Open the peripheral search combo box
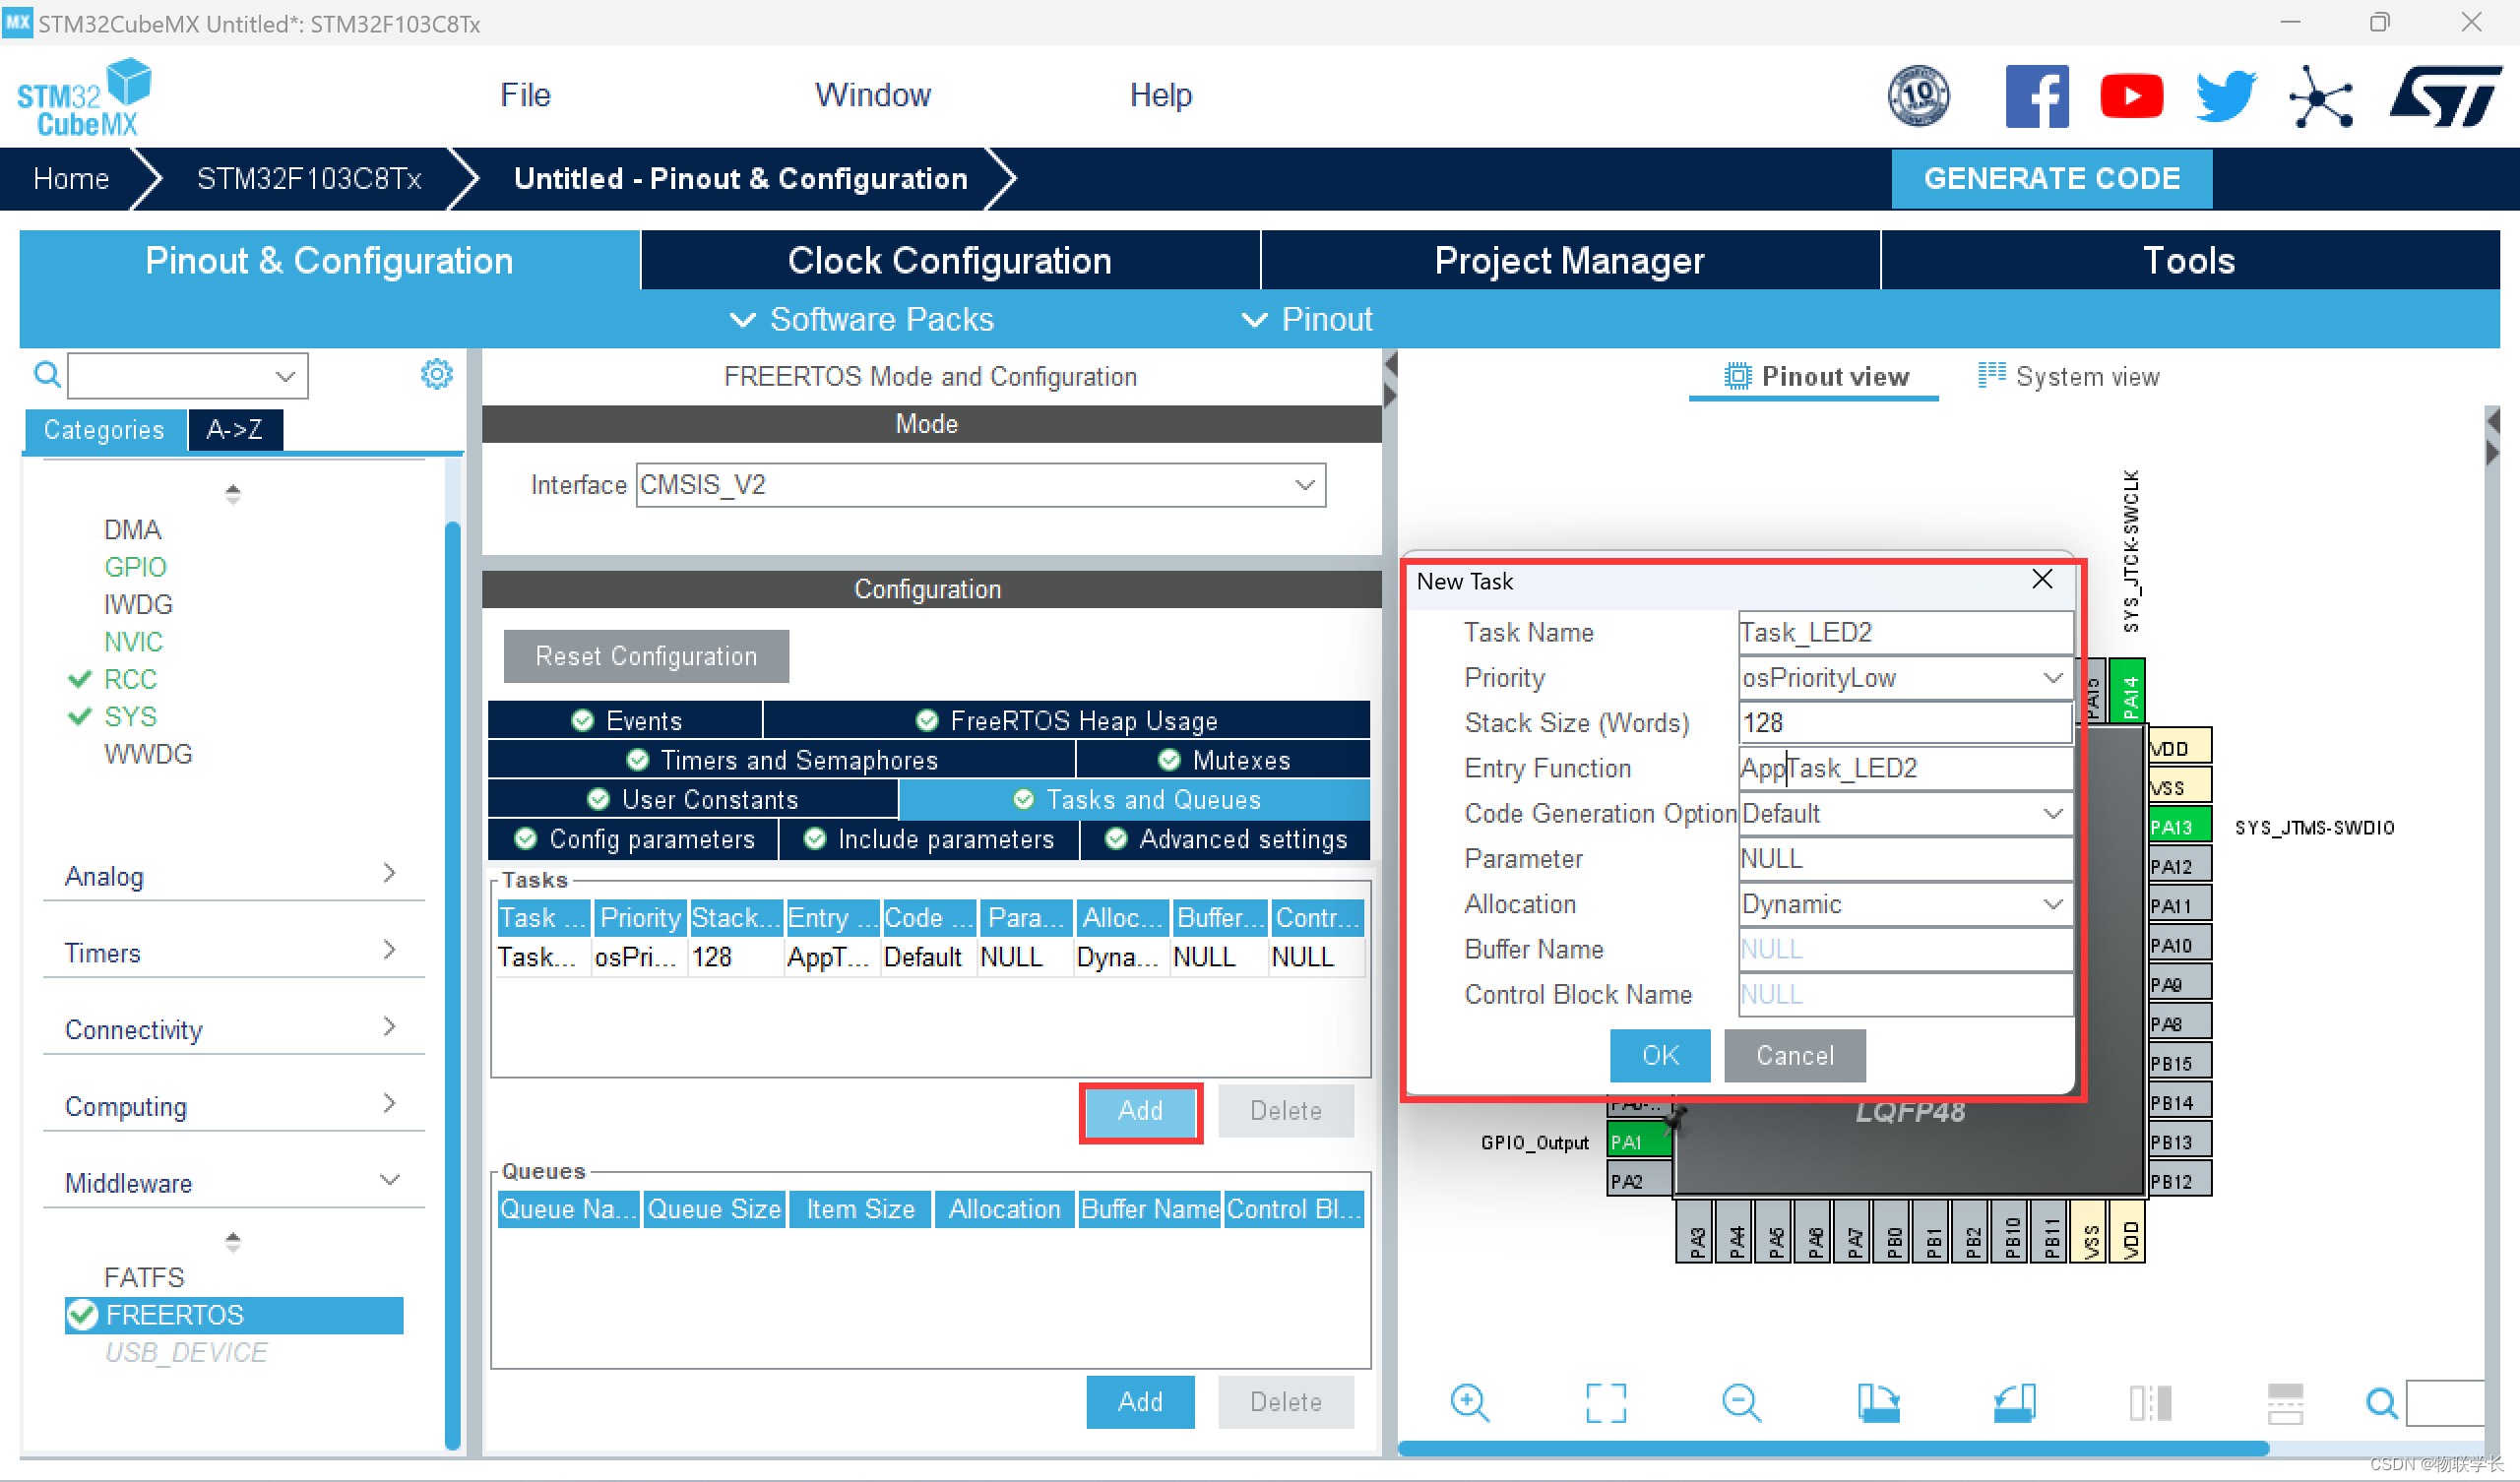Image resolution: width=2520 pixels, height=1482 pixels. point(187,375)
